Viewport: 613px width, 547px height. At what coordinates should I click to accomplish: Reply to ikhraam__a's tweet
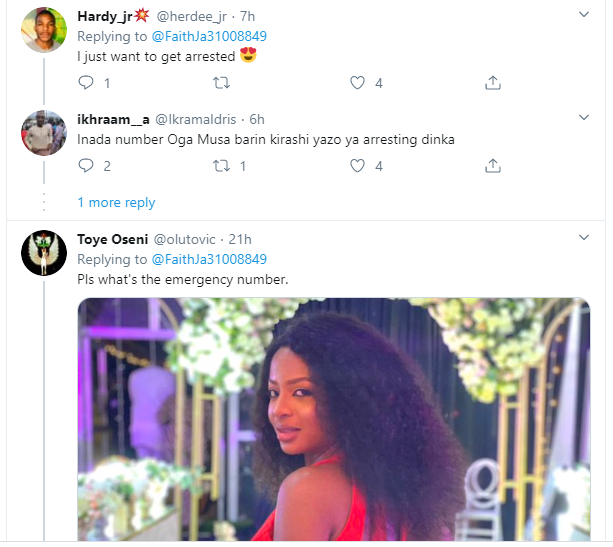coord(86,166)
